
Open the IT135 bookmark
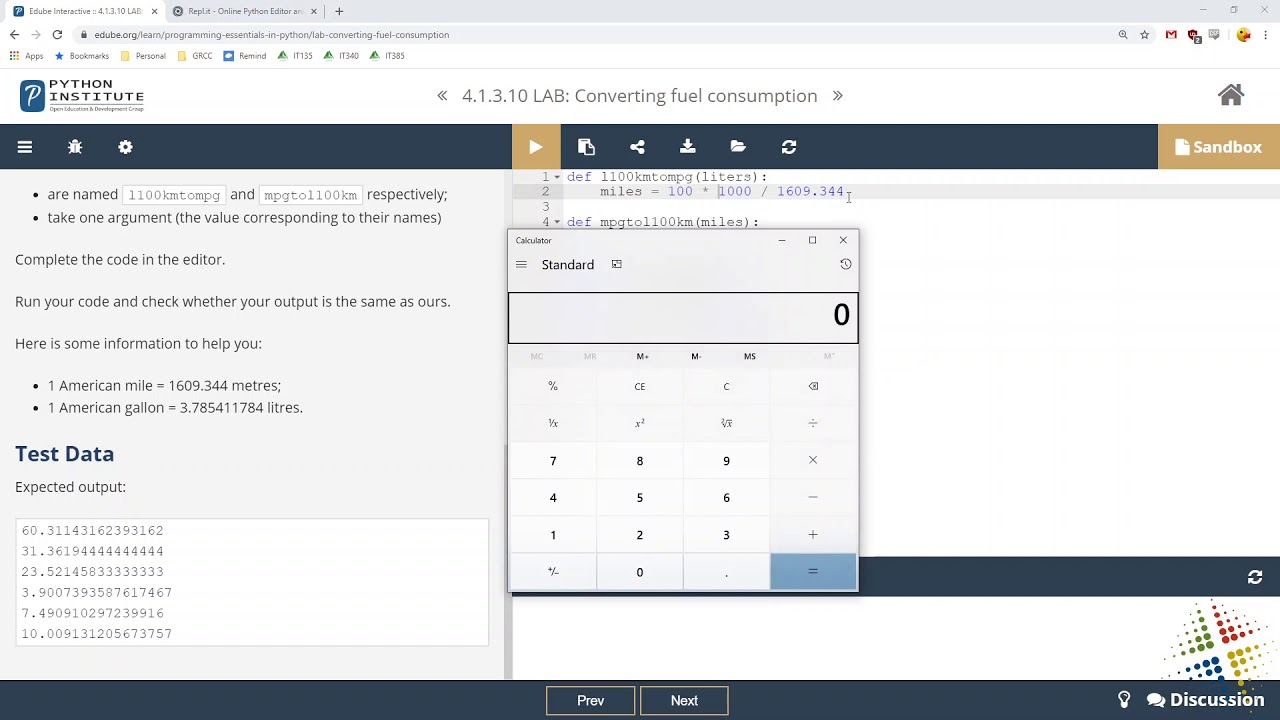tap(296, 56)
